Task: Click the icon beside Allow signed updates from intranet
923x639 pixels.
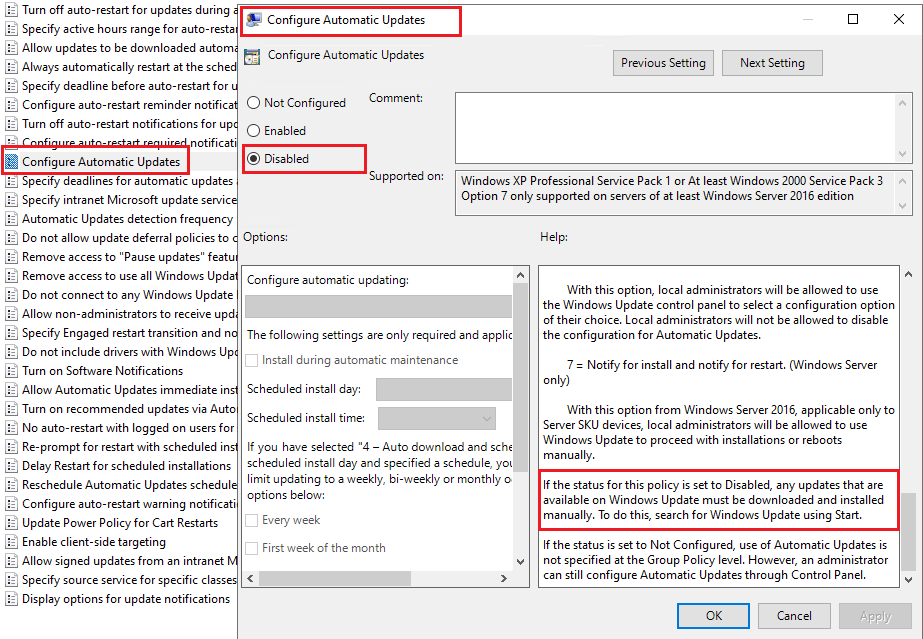Action: pyautogui.click(x=11, y=561)
